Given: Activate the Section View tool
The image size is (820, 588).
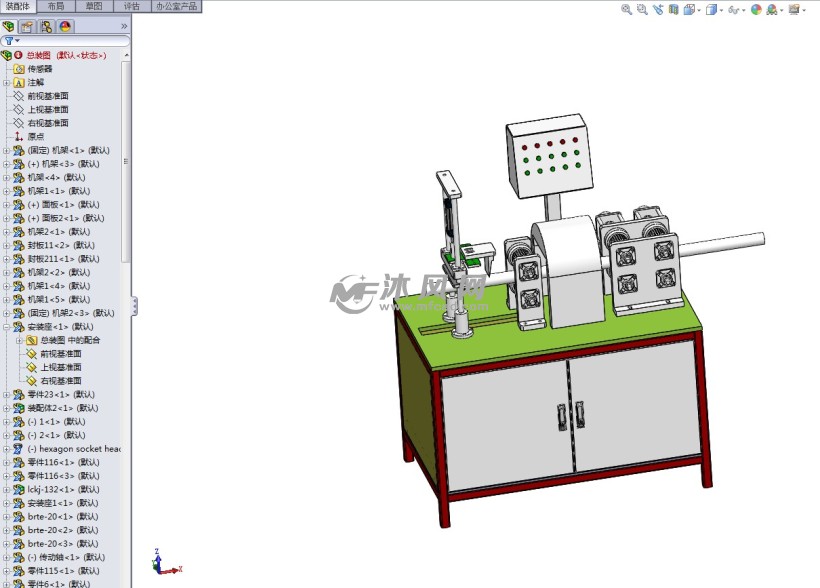Looking at the screenshot, I should click(x=673, y=9).
